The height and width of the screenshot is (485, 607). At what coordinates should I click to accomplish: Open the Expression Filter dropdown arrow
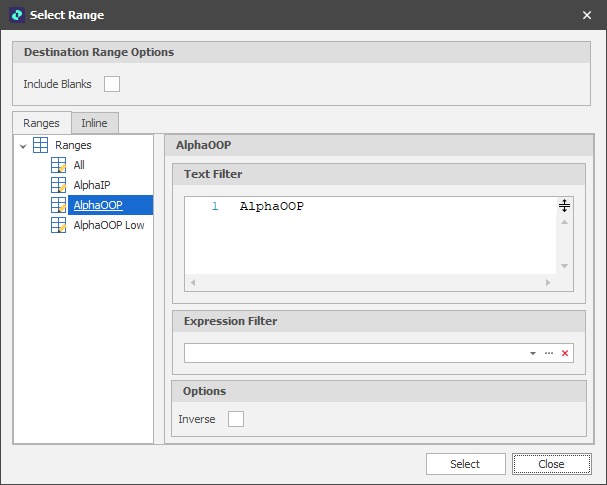533,353
